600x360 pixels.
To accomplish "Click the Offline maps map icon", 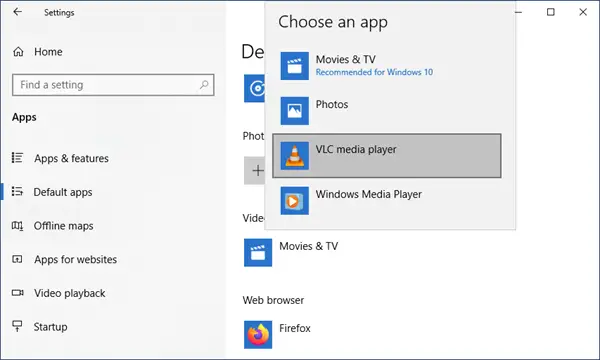I will coord(18,226).
